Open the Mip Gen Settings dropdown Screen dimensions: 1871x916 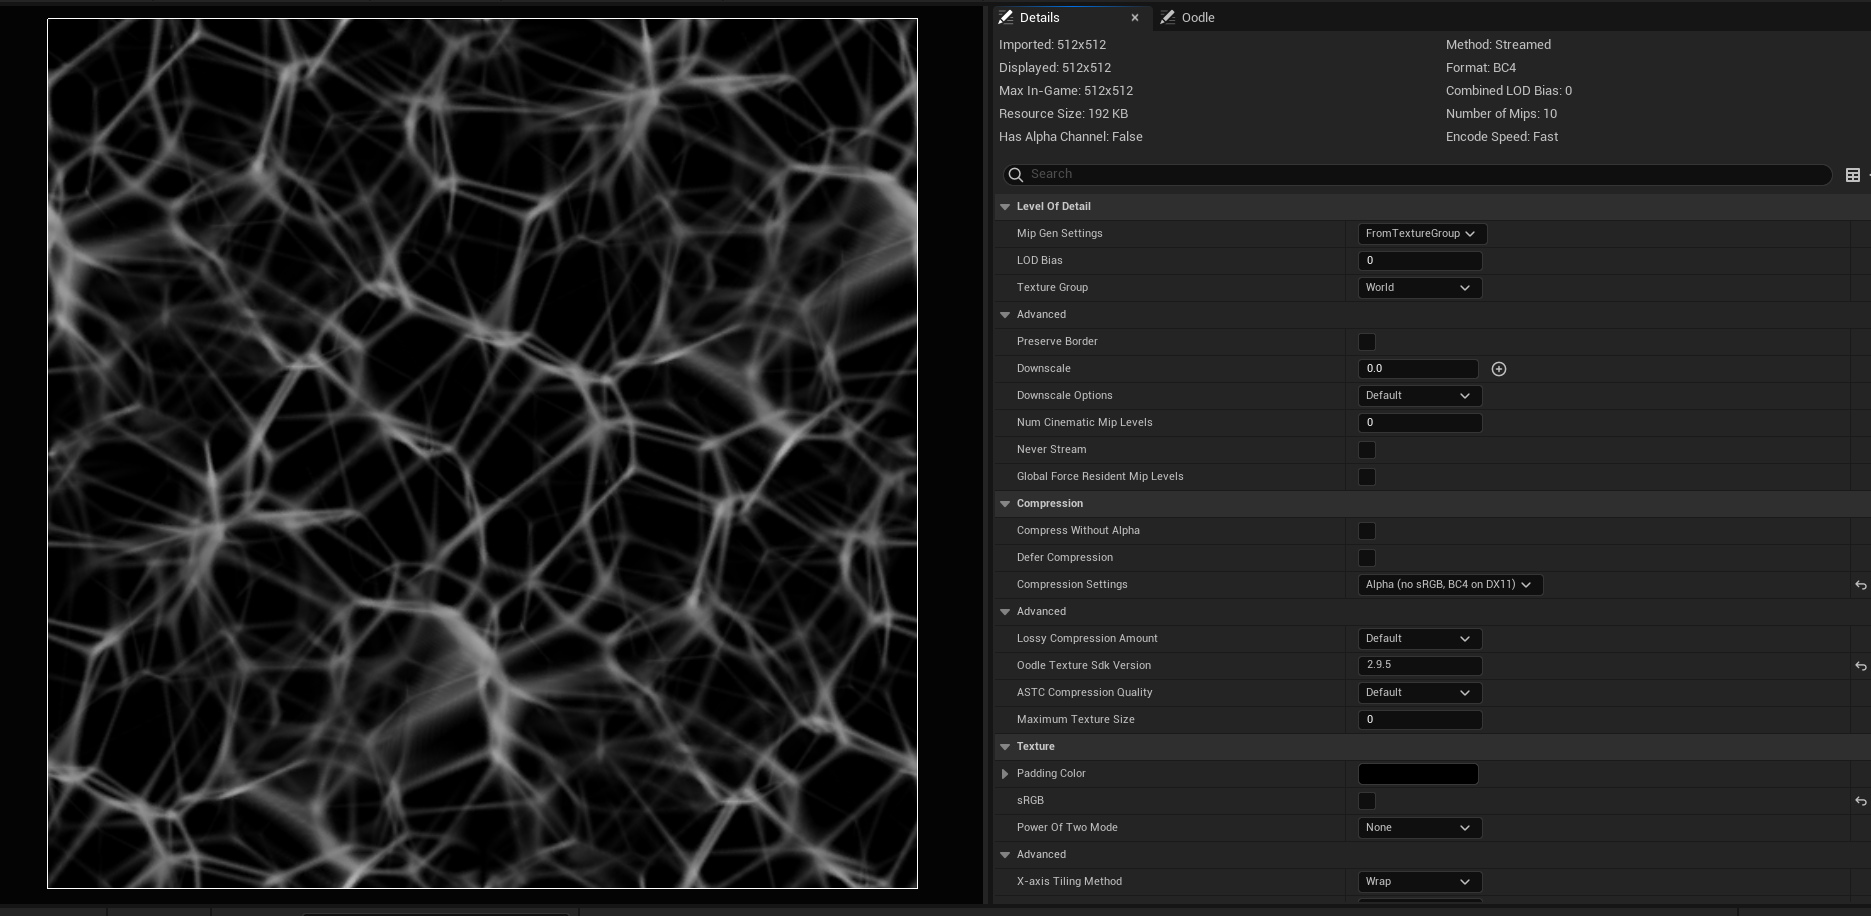[1421, 233]
